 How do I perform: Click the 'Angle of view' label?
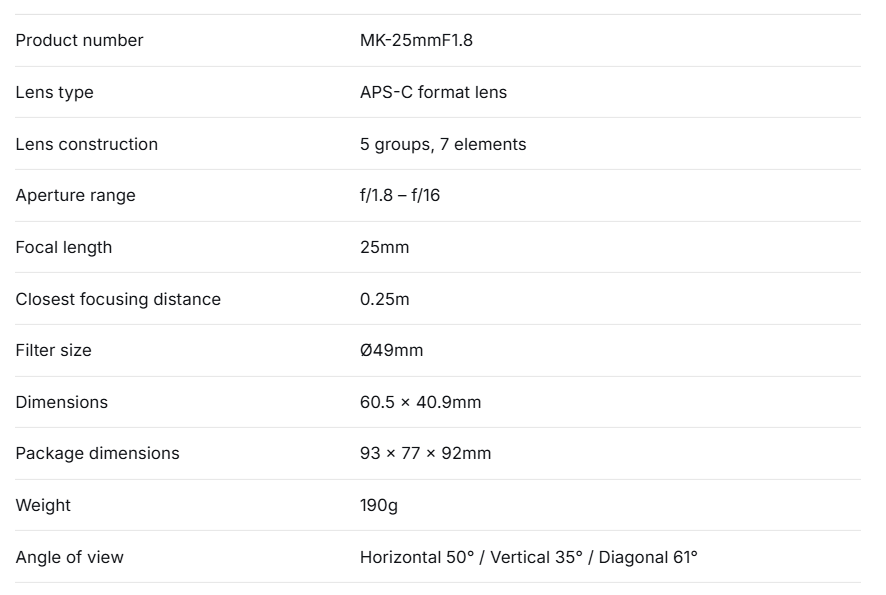69,558
